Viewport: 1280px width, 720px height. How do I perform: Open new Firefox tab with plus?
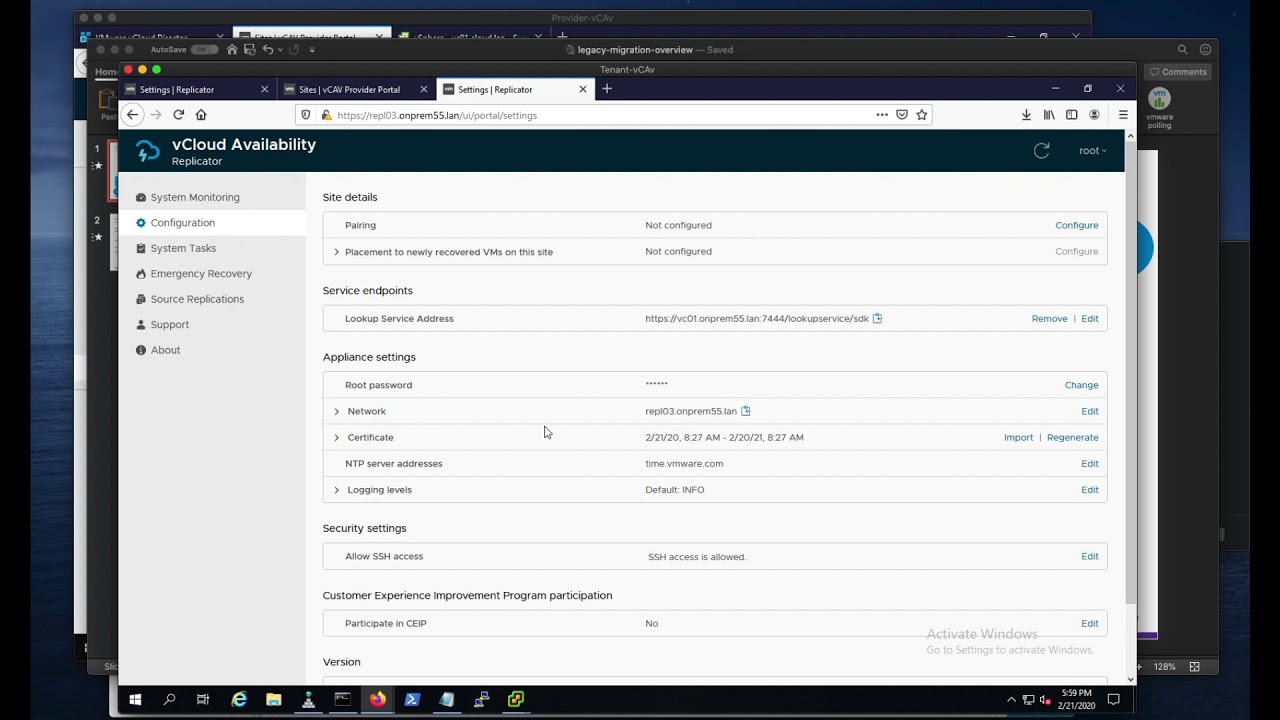pos(607,89)
